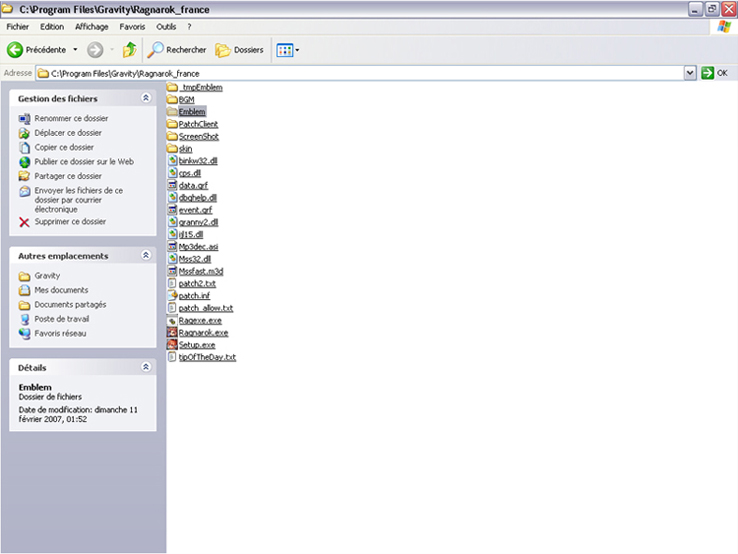This screenshot has width=738, height=554.
Task: Click Publier ce dossier sur le Web
Action: point(84,161)
